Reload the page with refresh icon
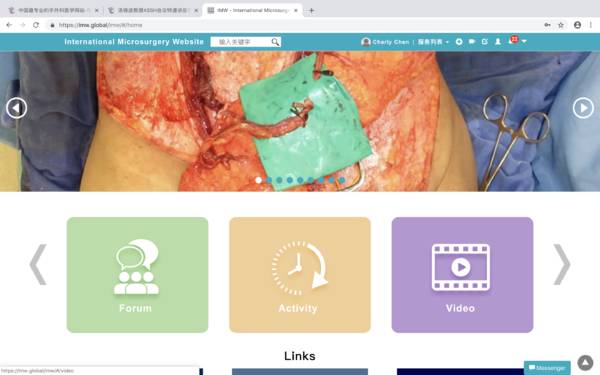The image size is (600, 375). click(x=36, y=25)
